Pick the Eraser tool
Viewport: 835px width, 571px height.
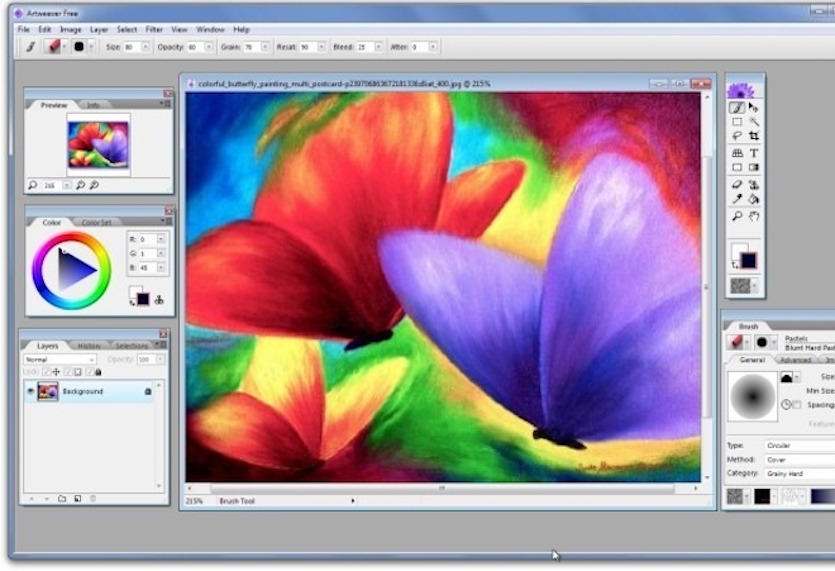click(737, 184)
